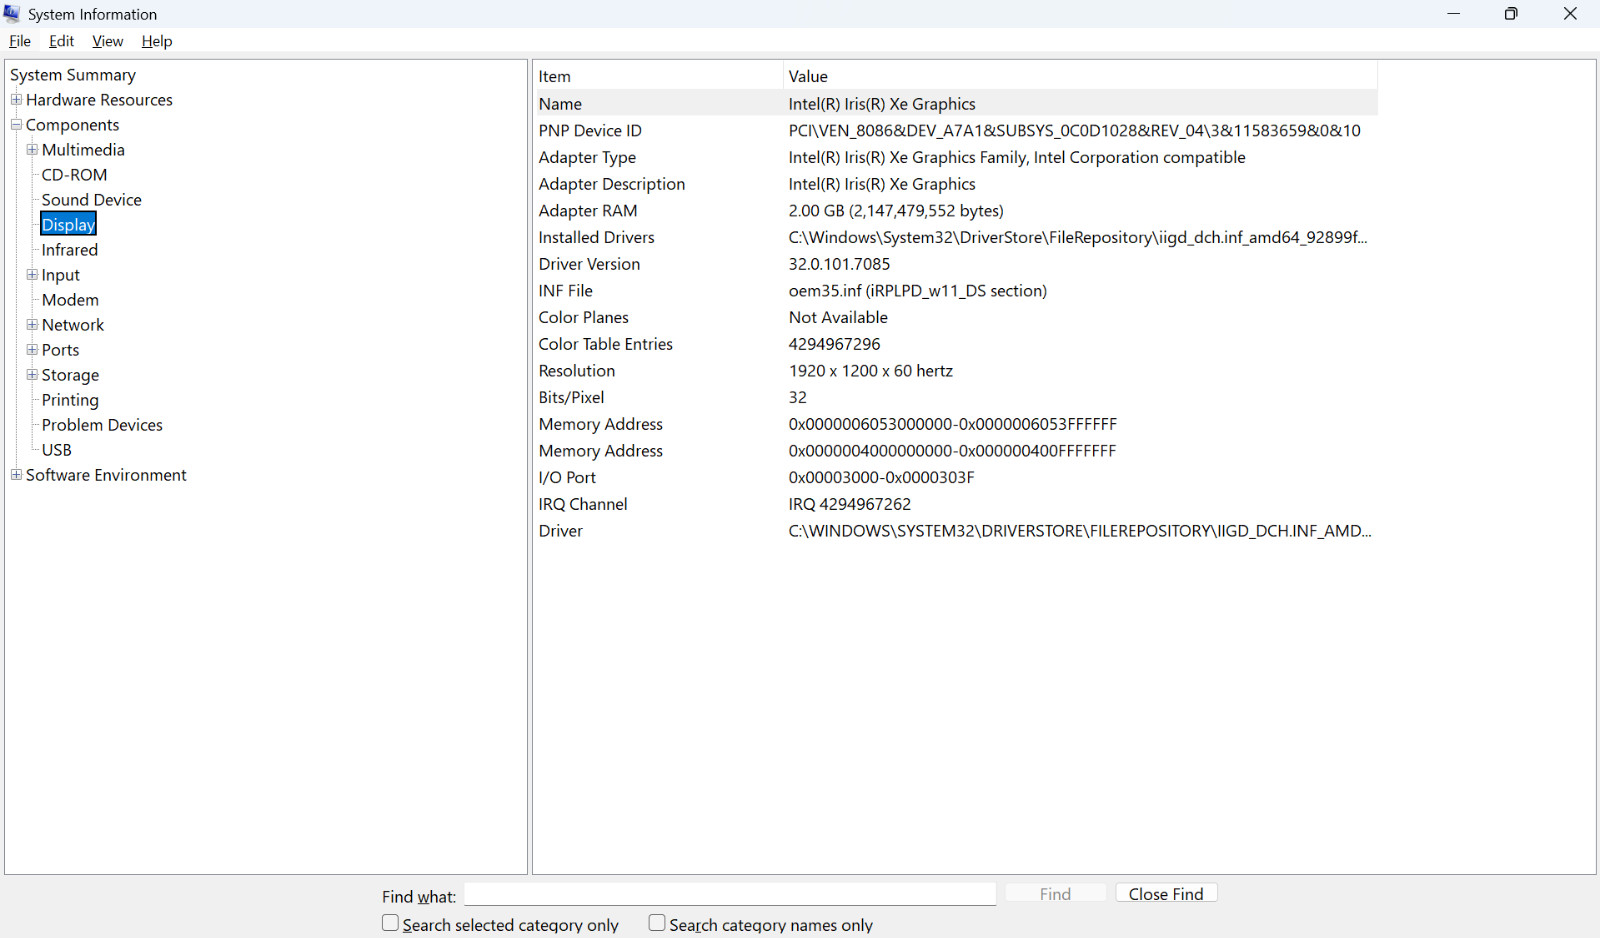Click the Find button
Viewport: 1600px width, 938px height.
pos(1055,894)
